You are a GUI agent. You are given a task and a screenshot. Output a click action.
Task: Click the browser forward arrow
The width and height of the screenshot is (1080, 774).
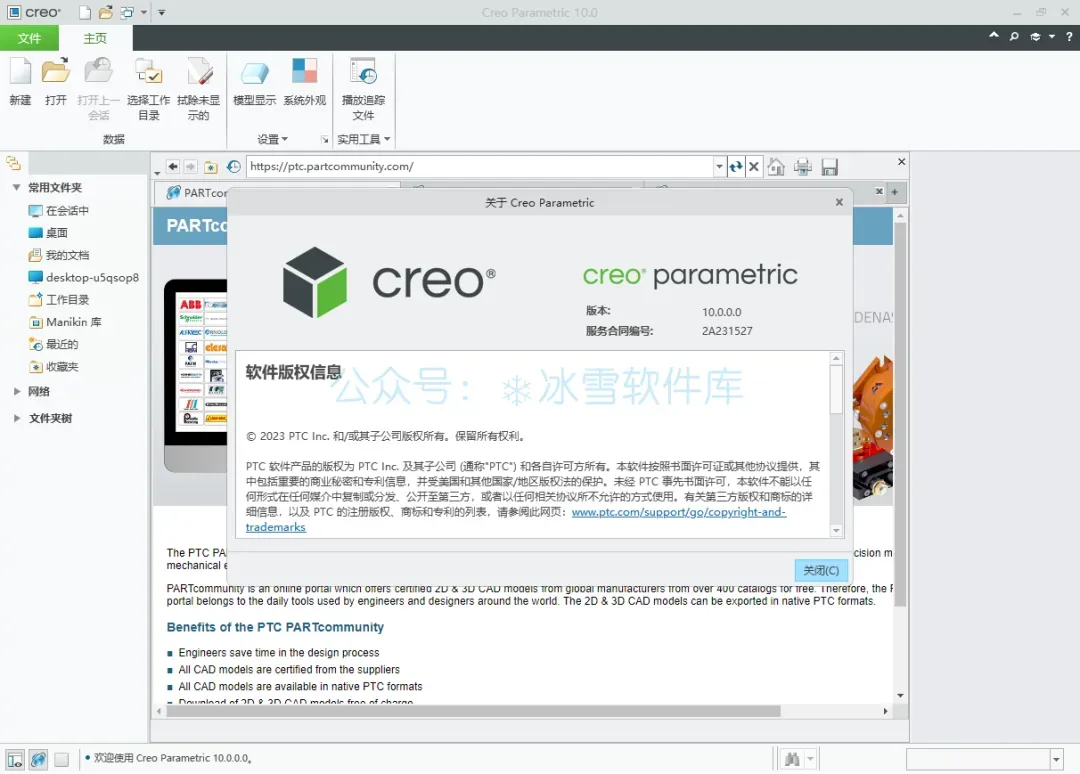click(x=191, y=167)
